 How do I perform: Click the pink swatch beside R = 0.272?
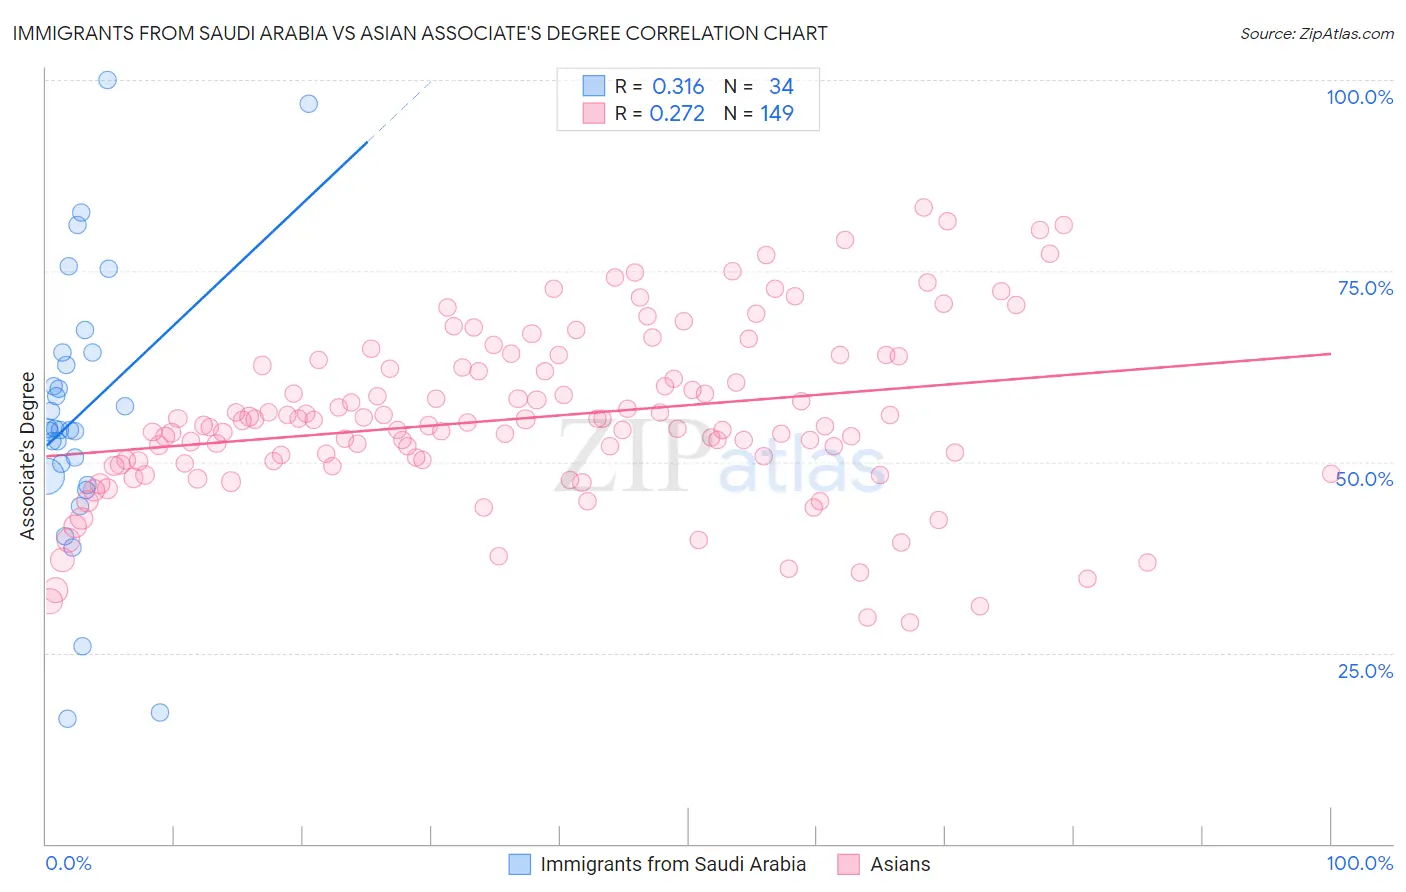(x=594, y=113)
